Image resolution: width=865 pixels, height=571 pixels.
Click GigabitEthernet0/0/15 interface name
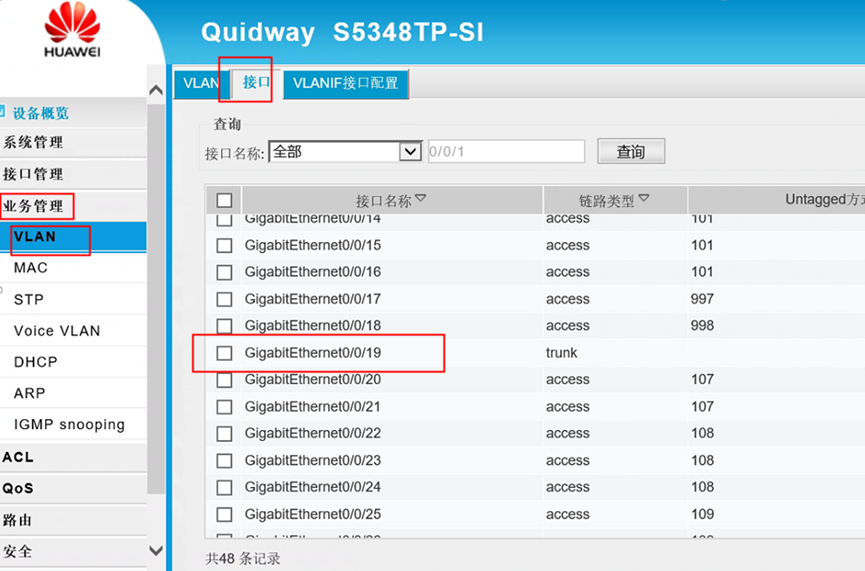(x=313, y=246)
